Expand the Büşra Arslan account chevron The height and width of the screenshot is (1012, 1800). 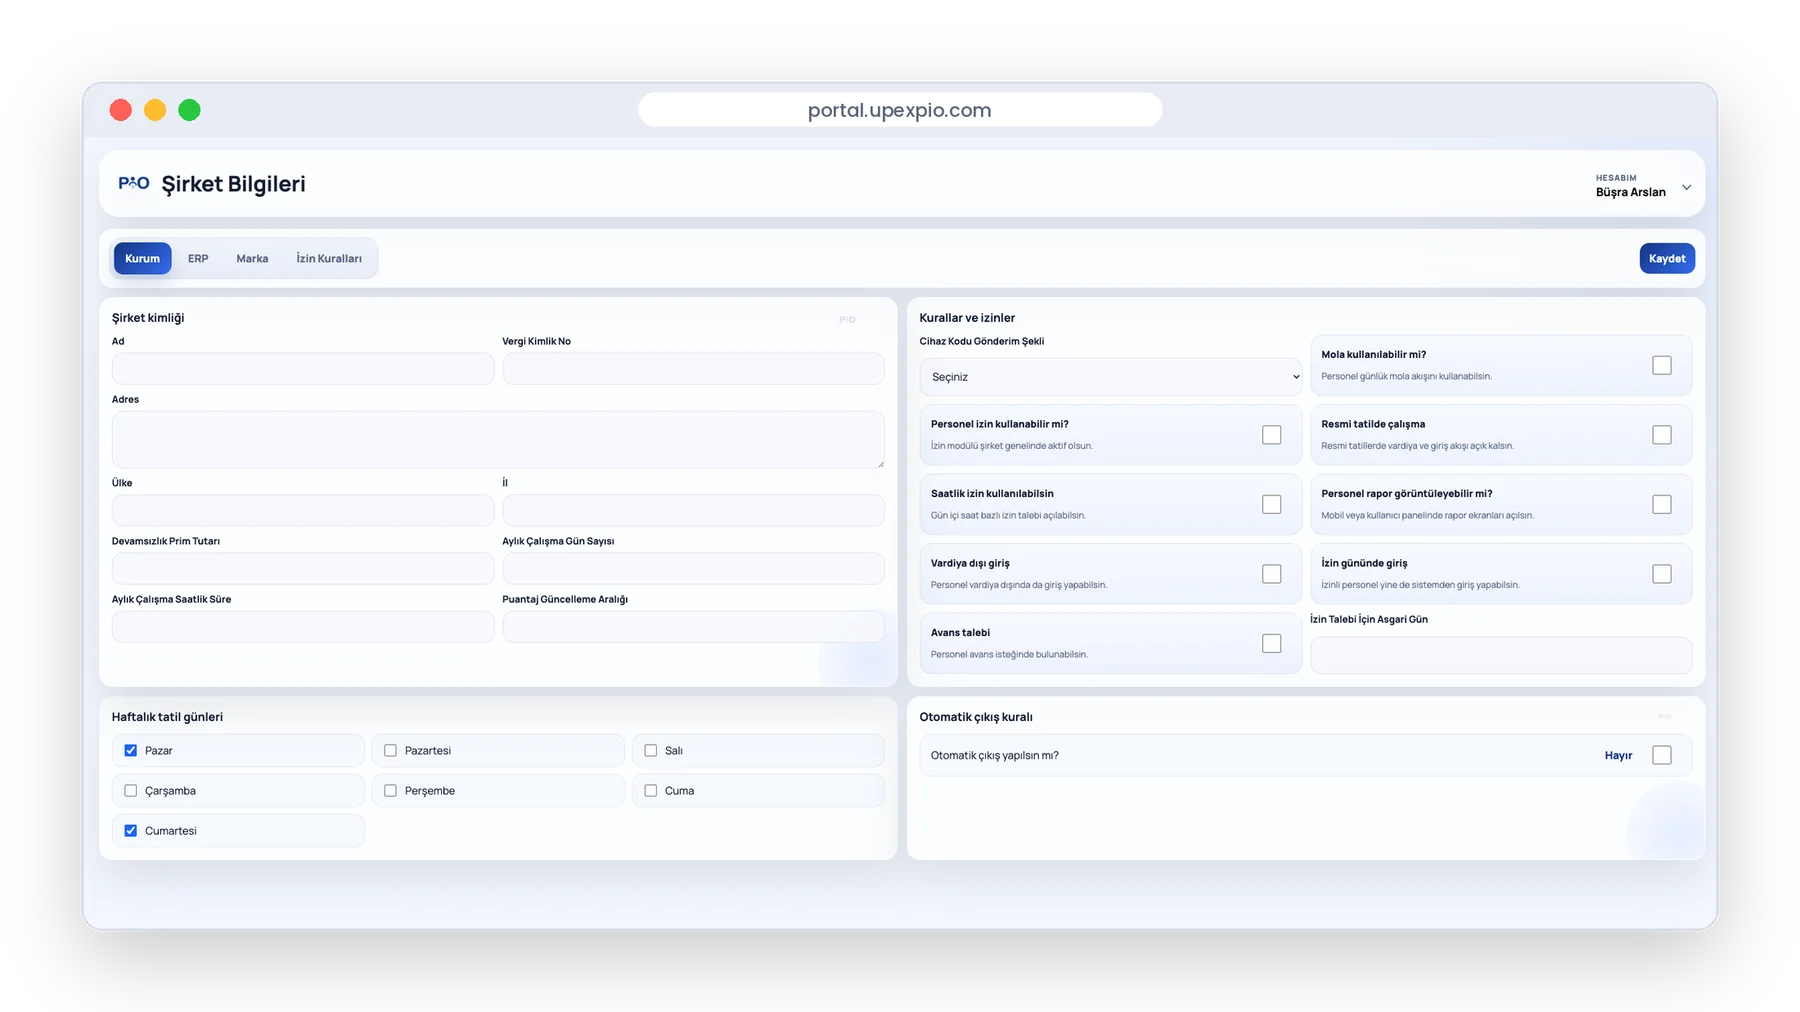coord(1686,187)
